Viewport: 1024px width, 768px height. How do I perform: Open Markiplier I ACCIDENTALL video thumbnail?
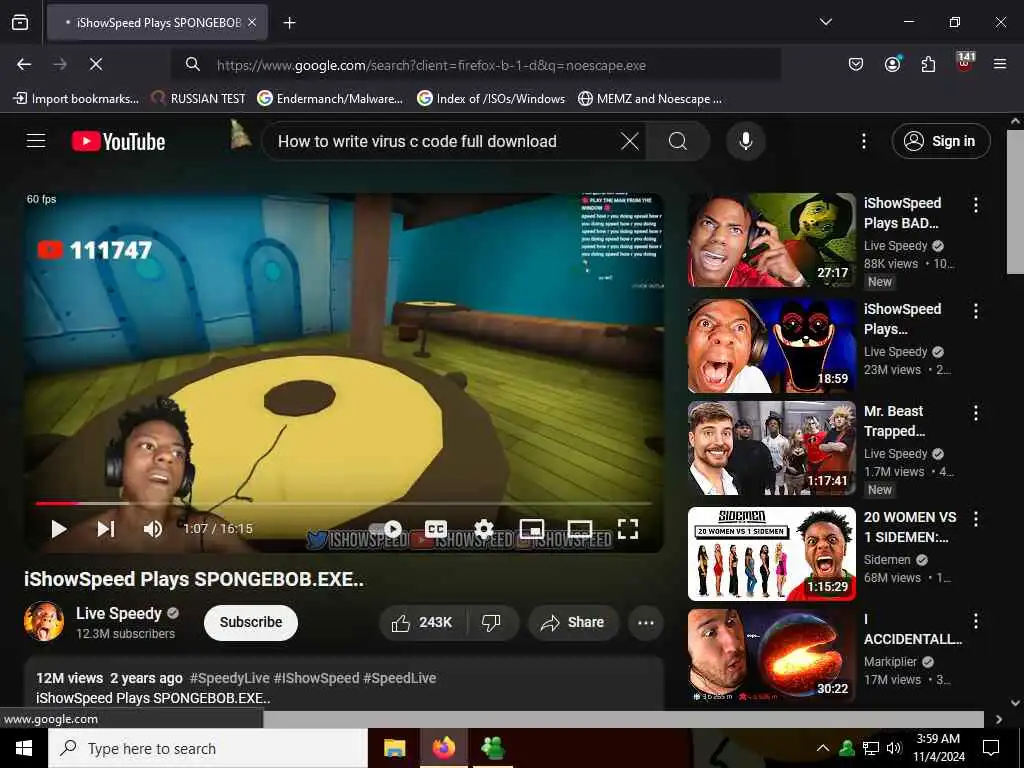(x=771, y=656)
